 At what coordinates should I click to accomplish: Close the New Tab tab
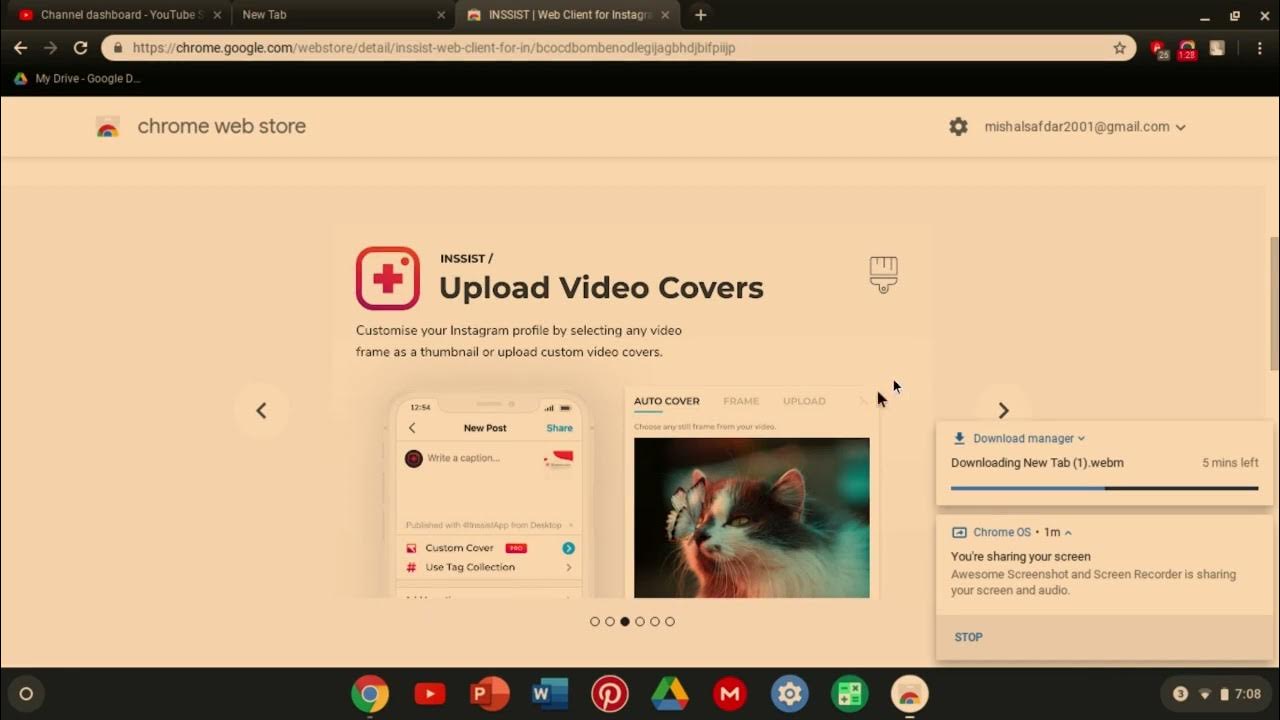pyautogui.click(x=441, y=15)
